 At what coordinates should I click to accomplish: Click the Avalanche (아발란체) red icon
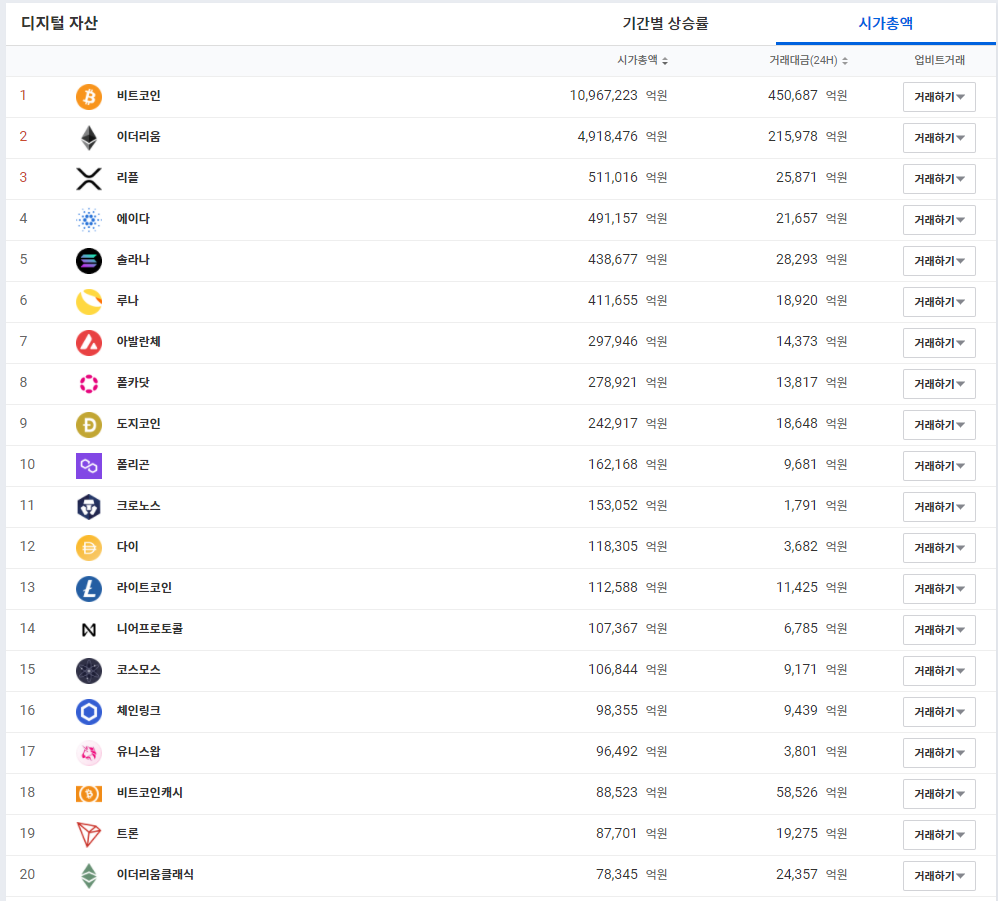pos(89,343)
